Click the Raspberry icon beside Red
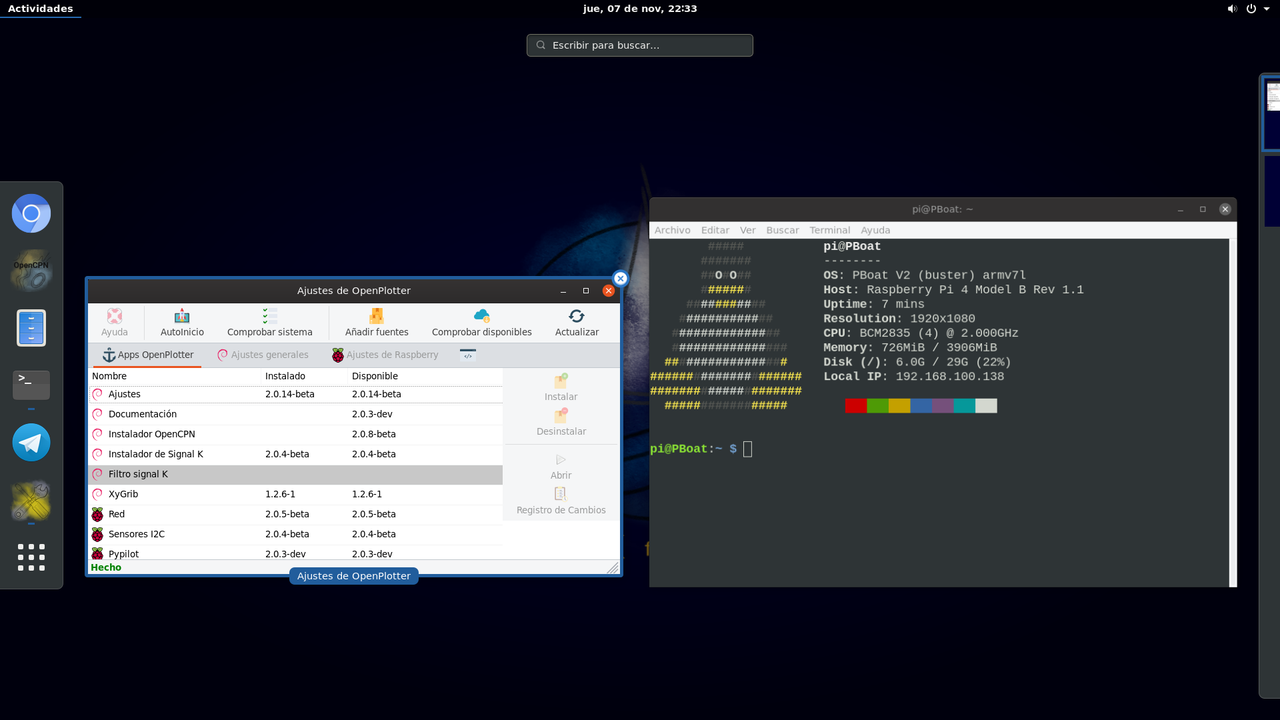The height and width of the screenshot is (720, 1280). pyautogui.click(x=97, y=514)
